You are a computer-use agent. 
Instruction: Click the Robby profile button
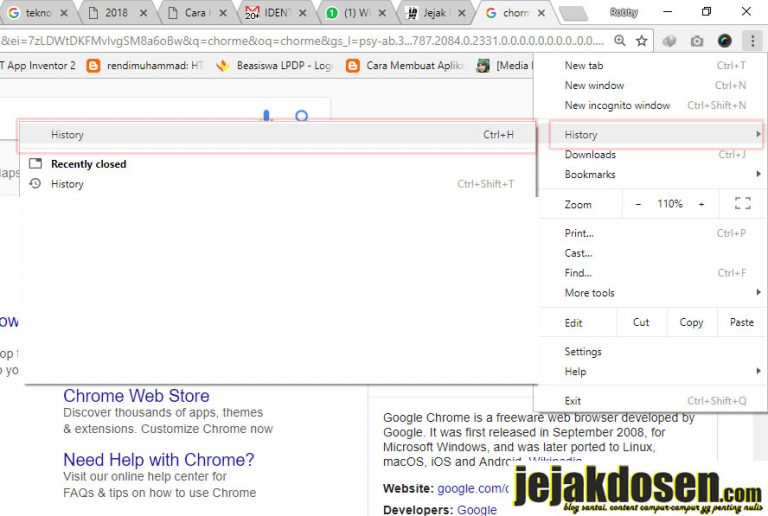624,13
